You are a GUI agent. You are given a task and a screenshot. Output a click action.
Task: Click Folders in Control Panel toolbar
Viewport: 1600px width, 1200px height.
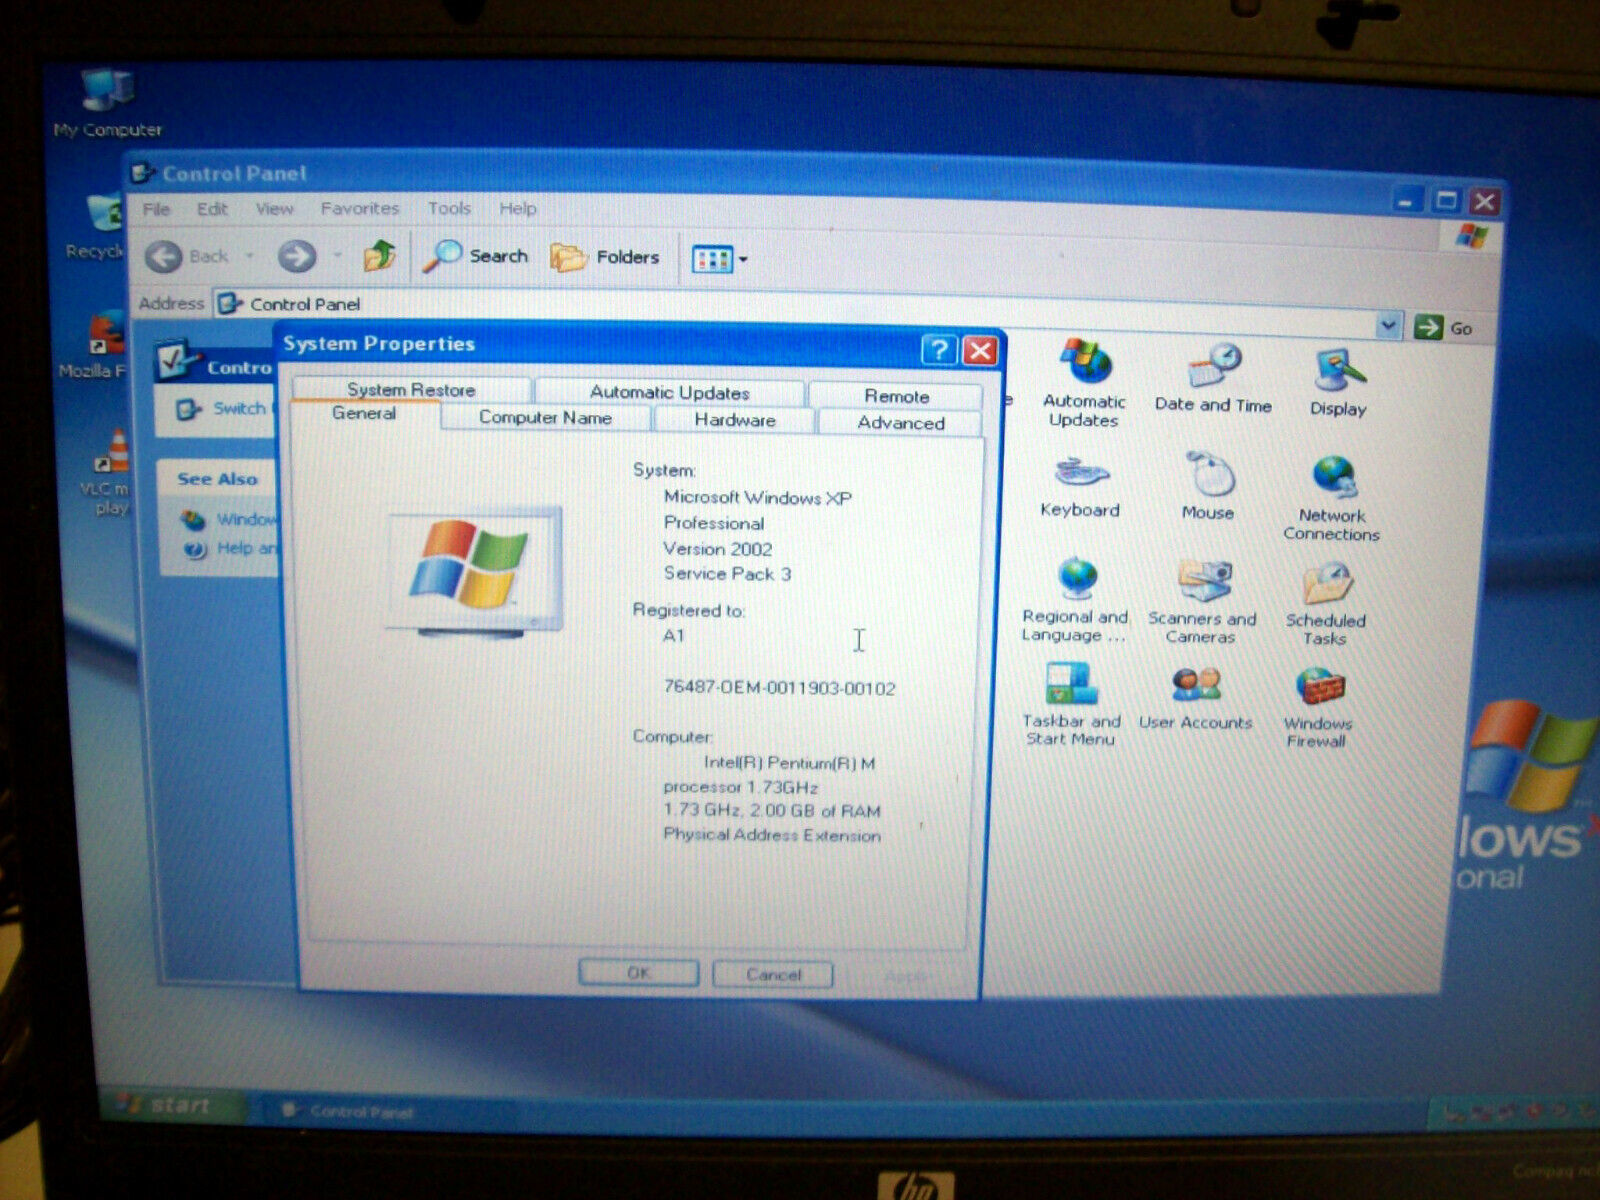coord(605,258)
